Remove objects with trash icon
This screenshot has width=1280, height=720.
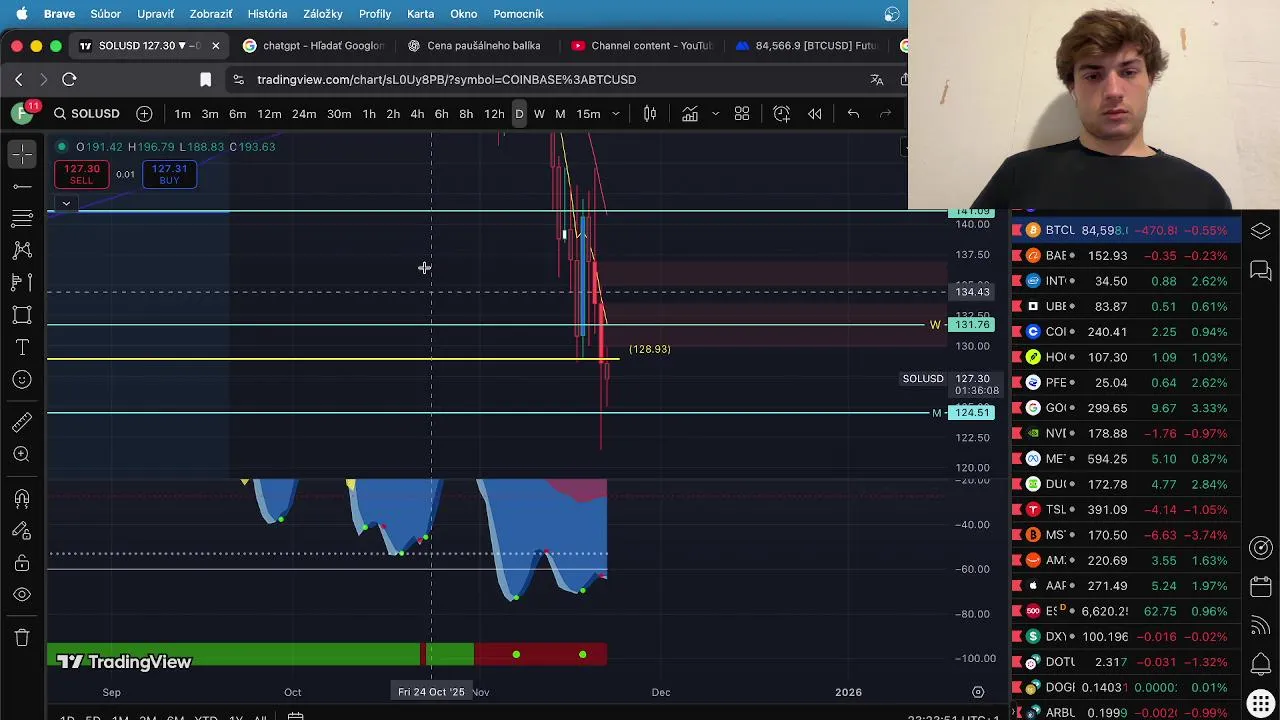click(x=22, y=638)
